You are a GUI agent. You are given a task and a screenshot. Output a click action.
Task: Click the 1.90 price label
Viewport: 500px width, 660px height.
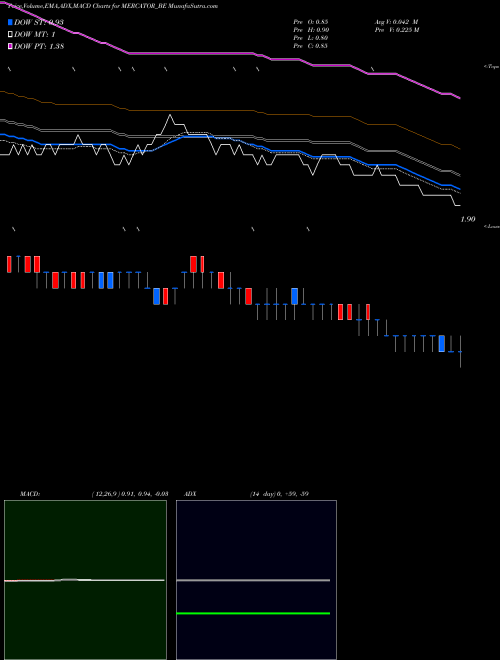pyautogui.click(x=468, y=219)
